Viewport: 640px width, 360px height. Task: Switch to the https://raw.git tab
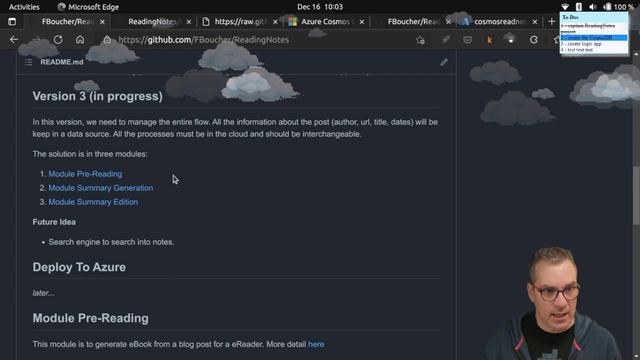(239, 22)
